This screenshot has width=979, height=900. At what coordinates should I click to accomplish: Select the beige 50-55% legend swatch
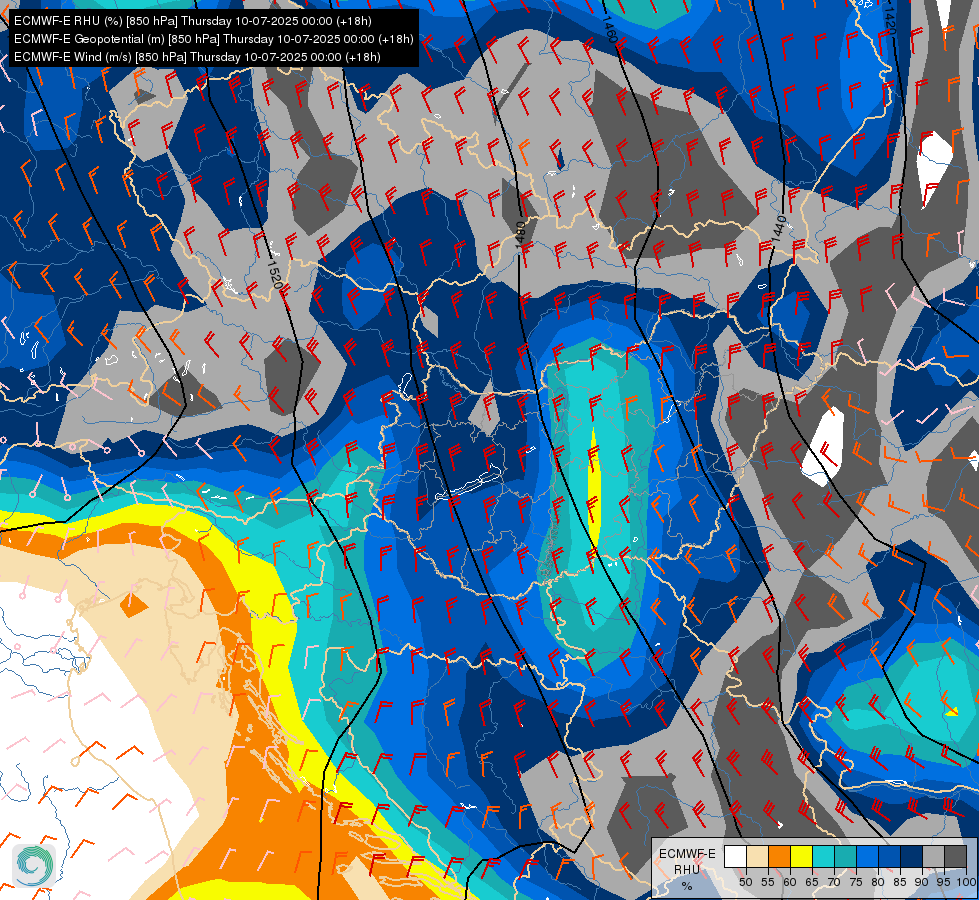[757, 856]
